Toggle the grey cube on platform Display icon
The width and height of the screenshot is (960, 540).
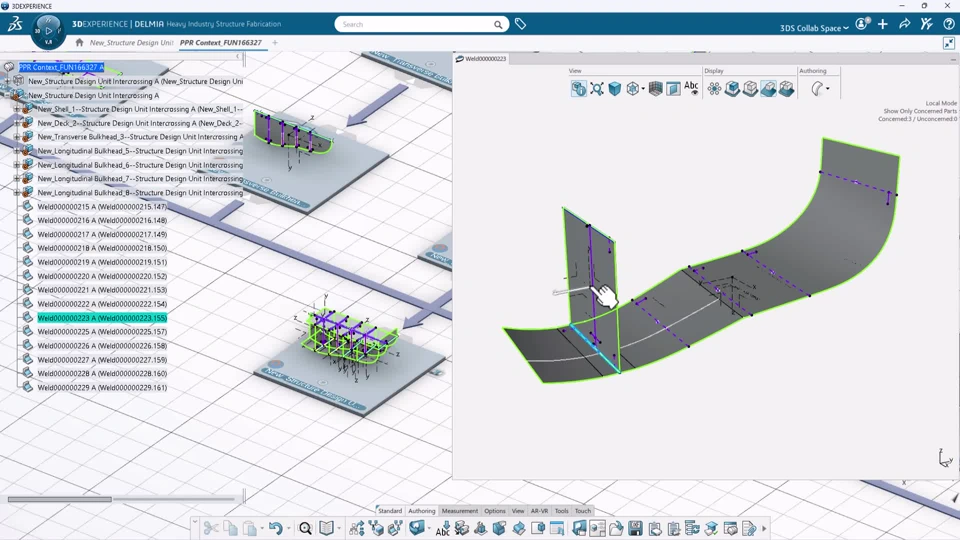750,89
